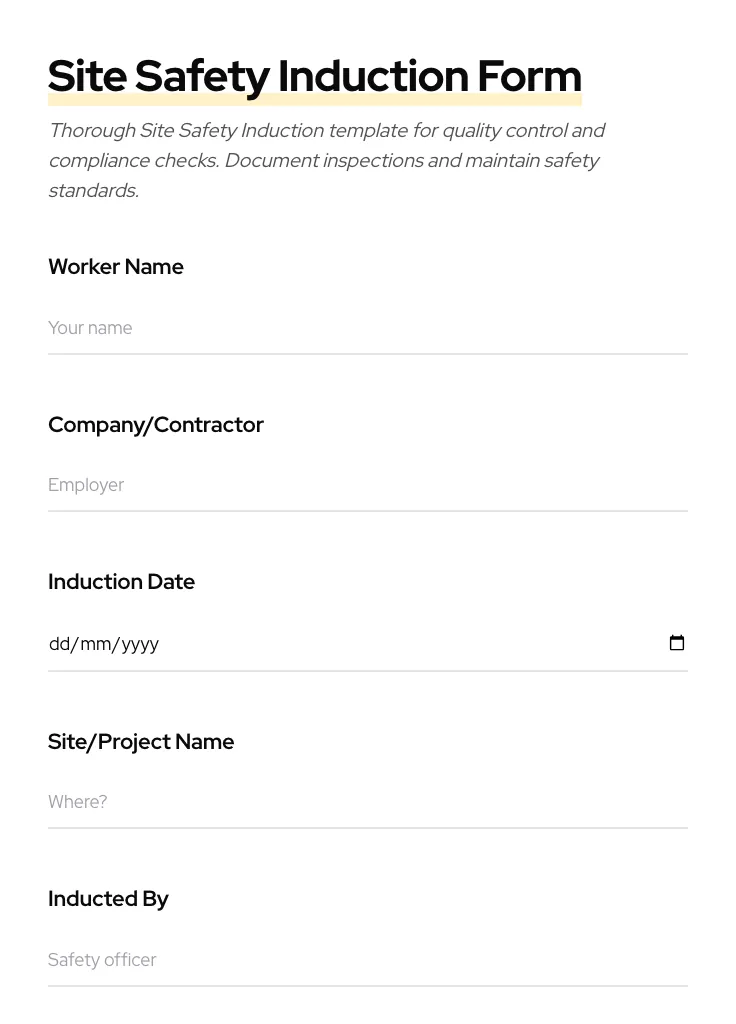Click the 'Company/Contractor' label

click(156, 424)
